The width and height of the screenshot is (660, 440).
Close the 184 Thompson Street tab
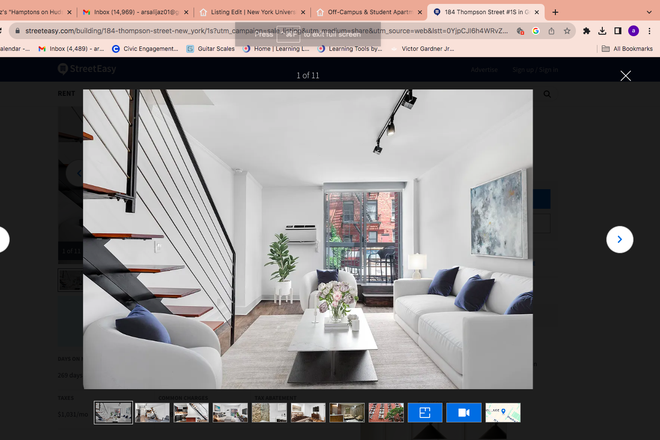(537, 12)
